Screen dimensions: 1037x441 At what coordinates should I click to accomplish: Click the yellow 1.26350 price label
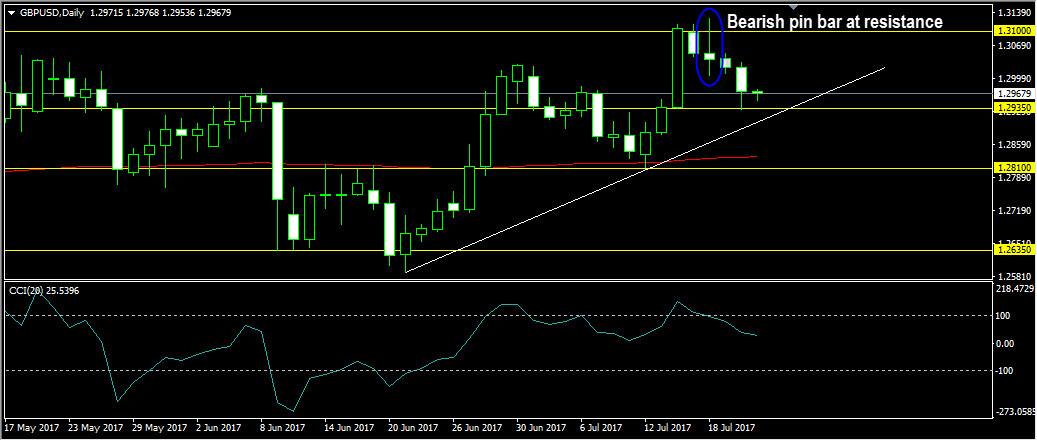click(x=1013, y=251)
